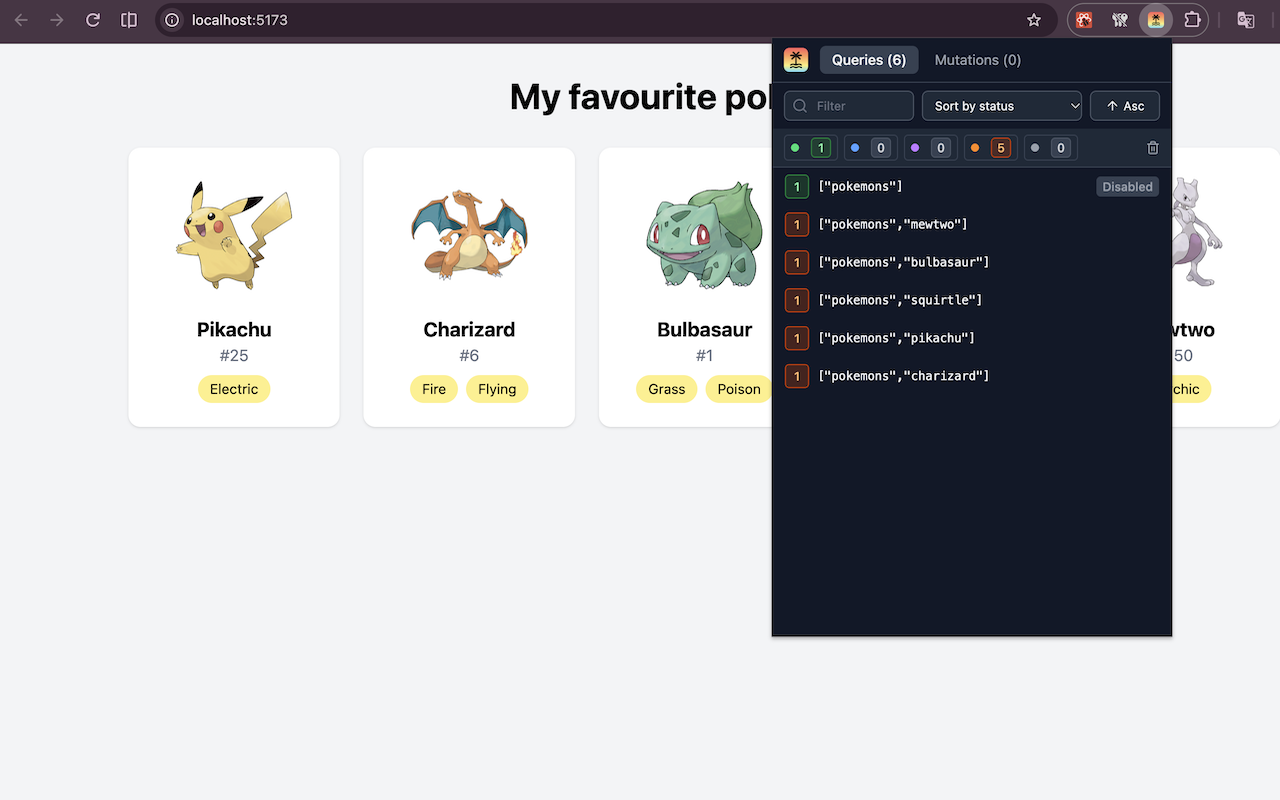The height and width of the screenshot is (800, 1280).
Task: Click the Pikachu card name
Action: (234, 330)
